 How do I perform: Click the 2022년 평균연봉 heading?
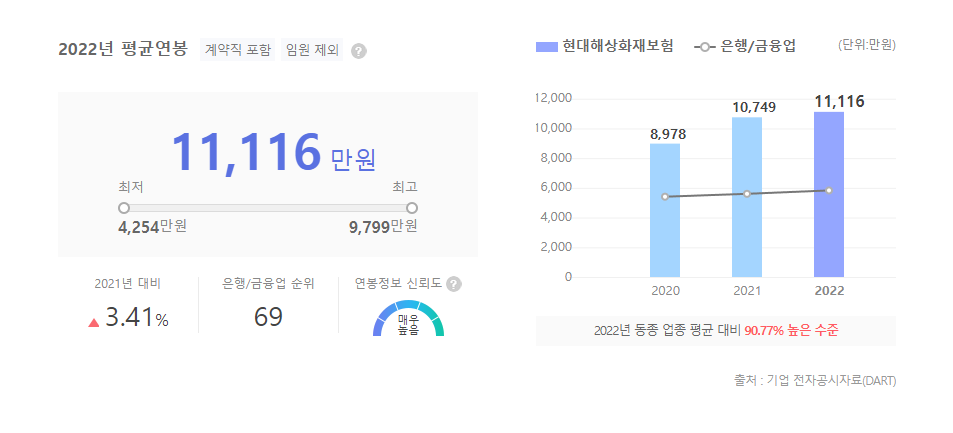point(123,49)
